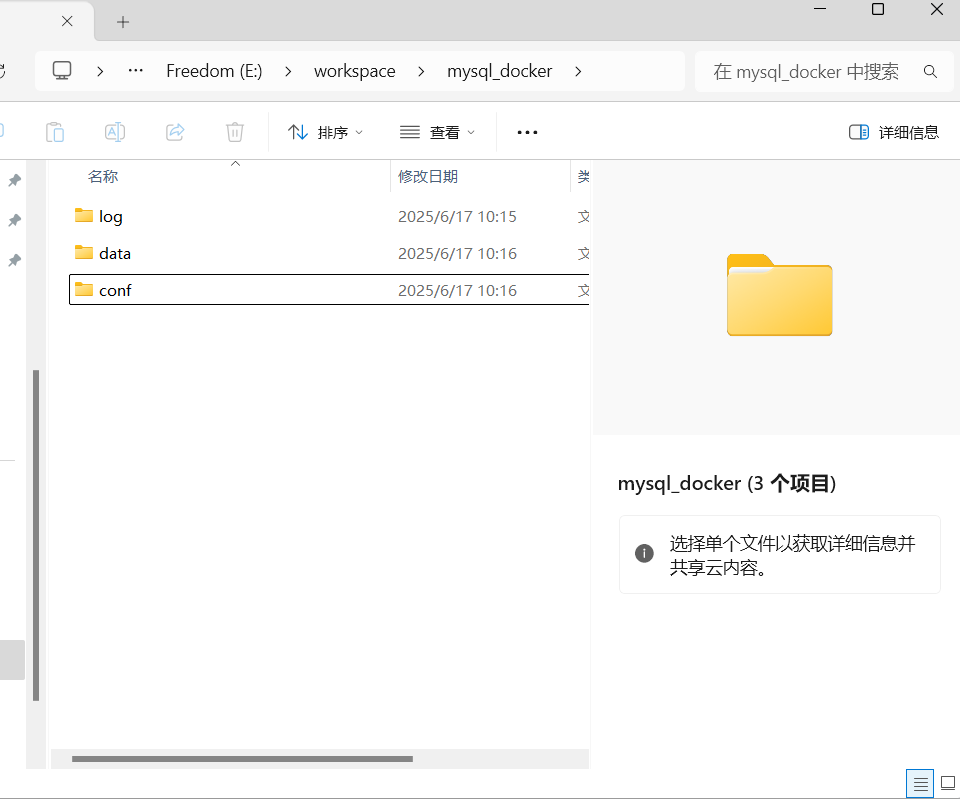Screen dimensions: 960x799
Task: Click the This PC icon in the breadcrumb
Action: click(62, 71)
